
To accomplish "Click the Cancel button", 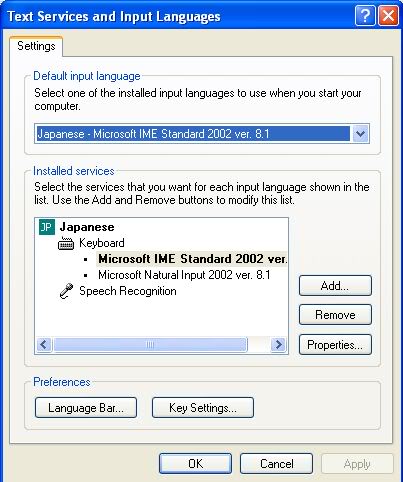I will (276, 464).
